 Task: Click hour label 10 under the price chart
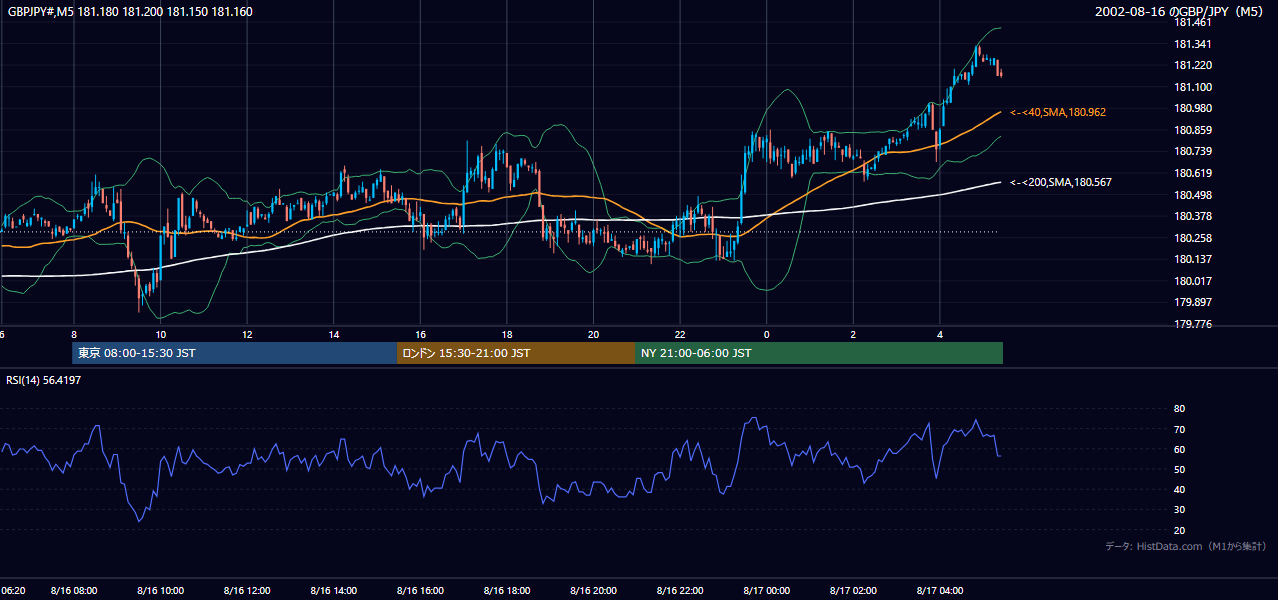point(160,335)
